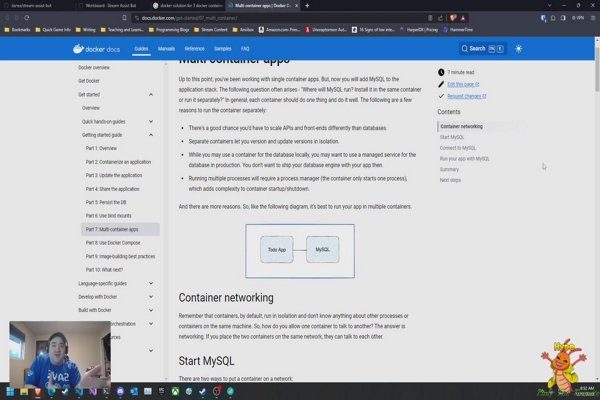
Task: Click the Edit this page link
Action: click(463, 84)
